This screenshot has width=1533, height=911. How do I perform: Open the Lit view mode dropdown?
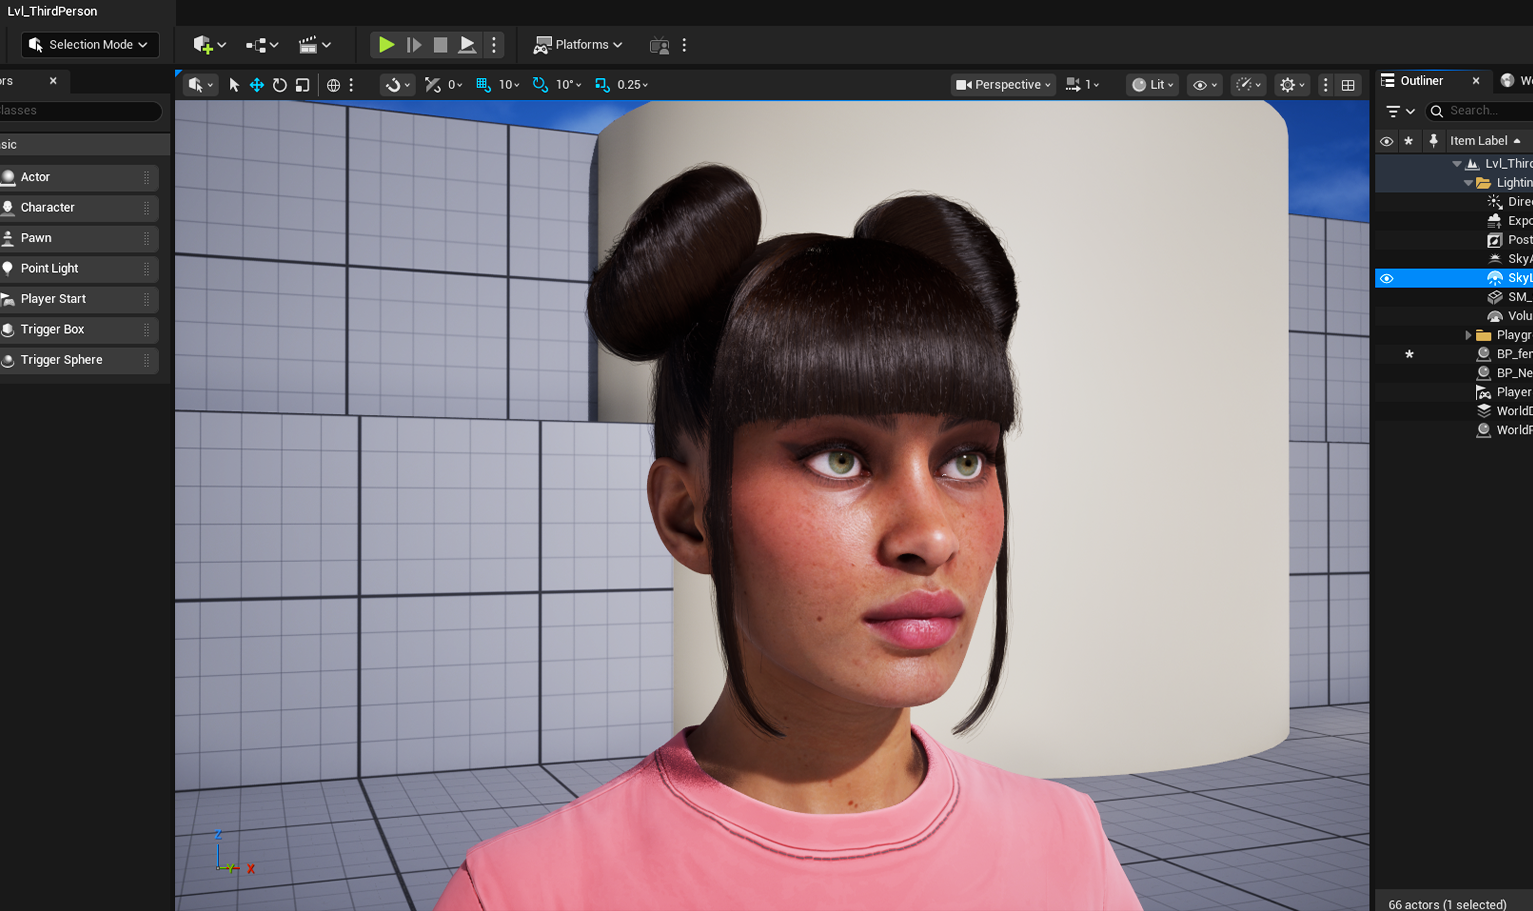(1153, 85)
